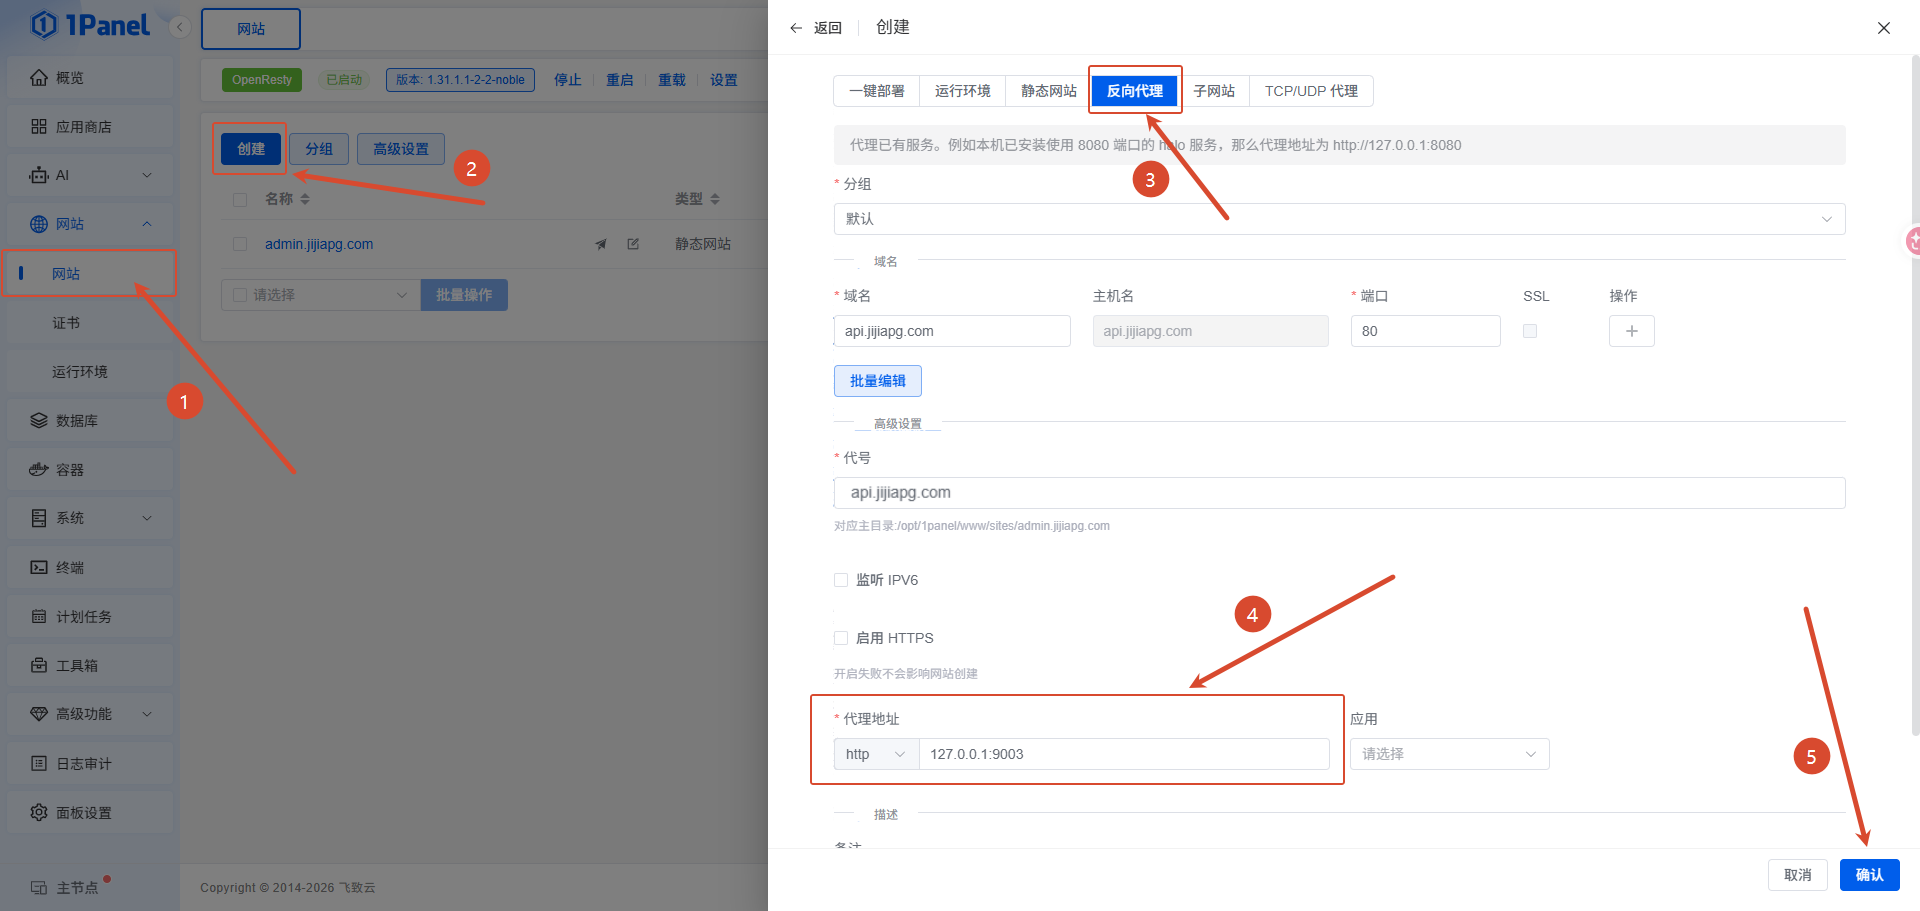Switch to the 静态网站 tab

pos(1048,91)
